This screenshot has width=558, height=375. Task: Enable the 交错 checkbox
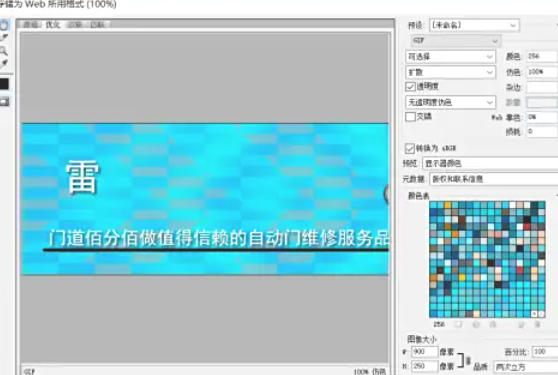pos(410,117)
